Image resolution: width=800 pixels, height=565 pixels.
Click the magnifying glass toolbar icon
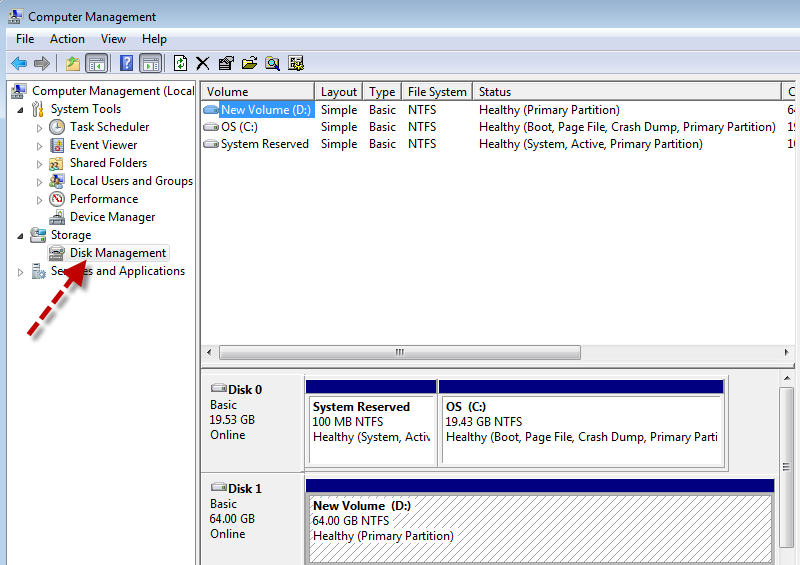(x=272, y=63)
